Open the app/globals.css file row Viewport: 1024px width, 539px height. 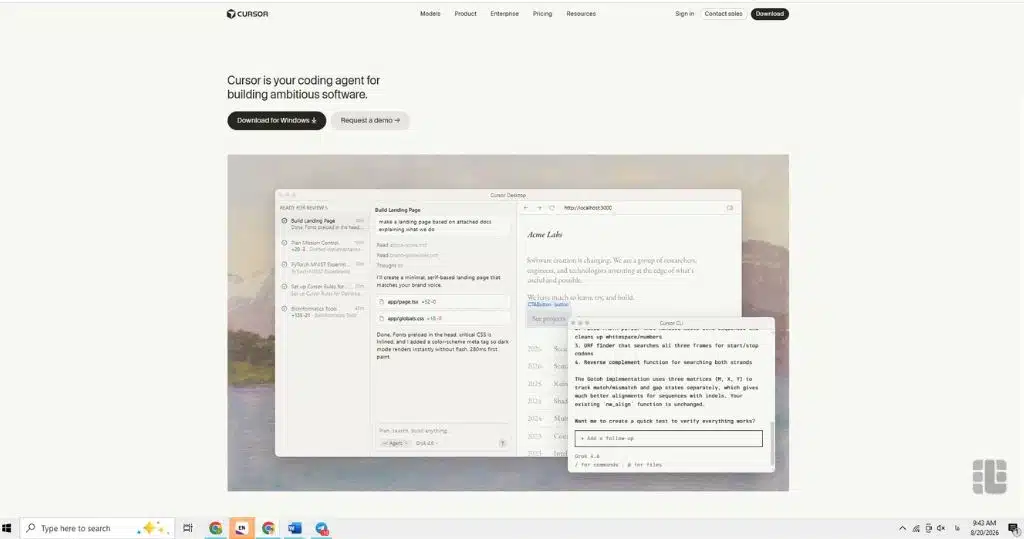443,318
